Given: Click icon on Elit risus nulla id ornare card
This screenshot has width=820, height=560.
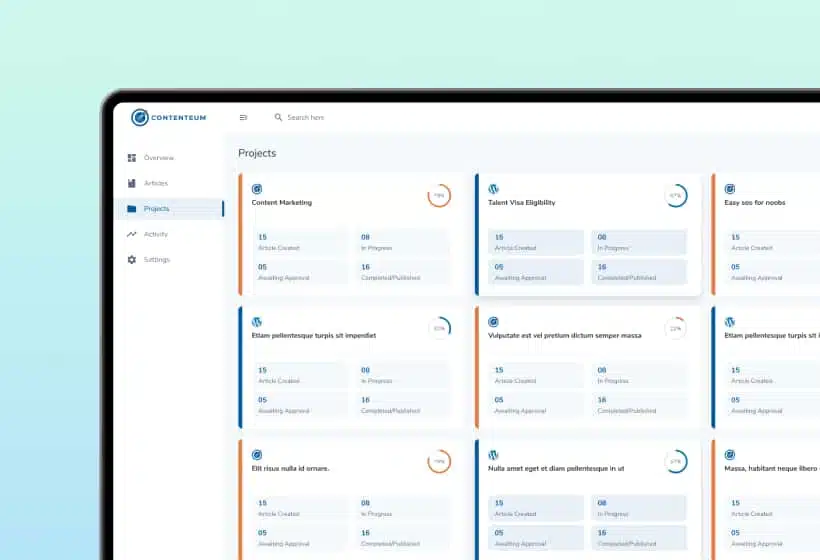Looking at the screenshot, I should 257,455.
